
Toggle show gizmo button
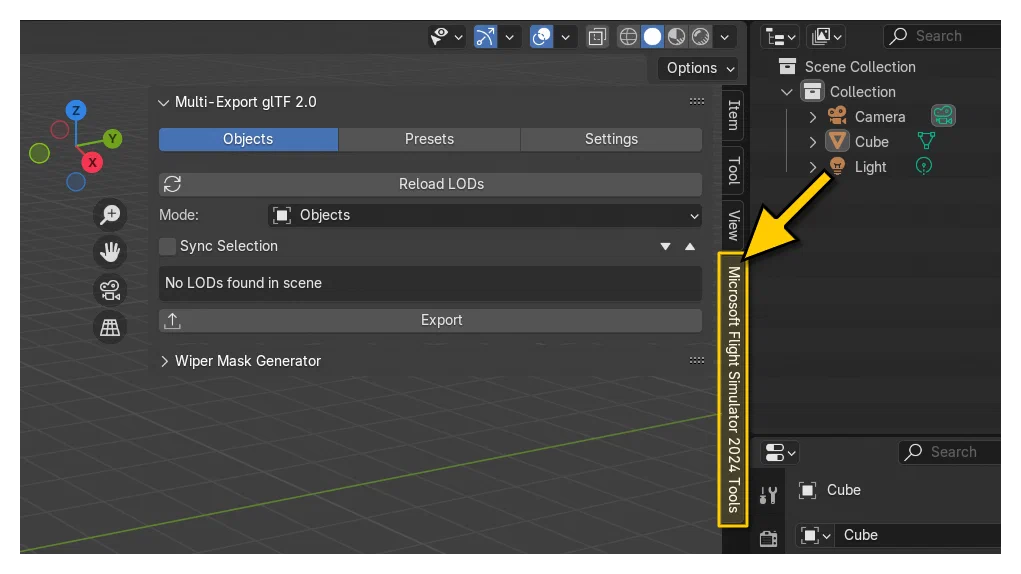[485, 36]
